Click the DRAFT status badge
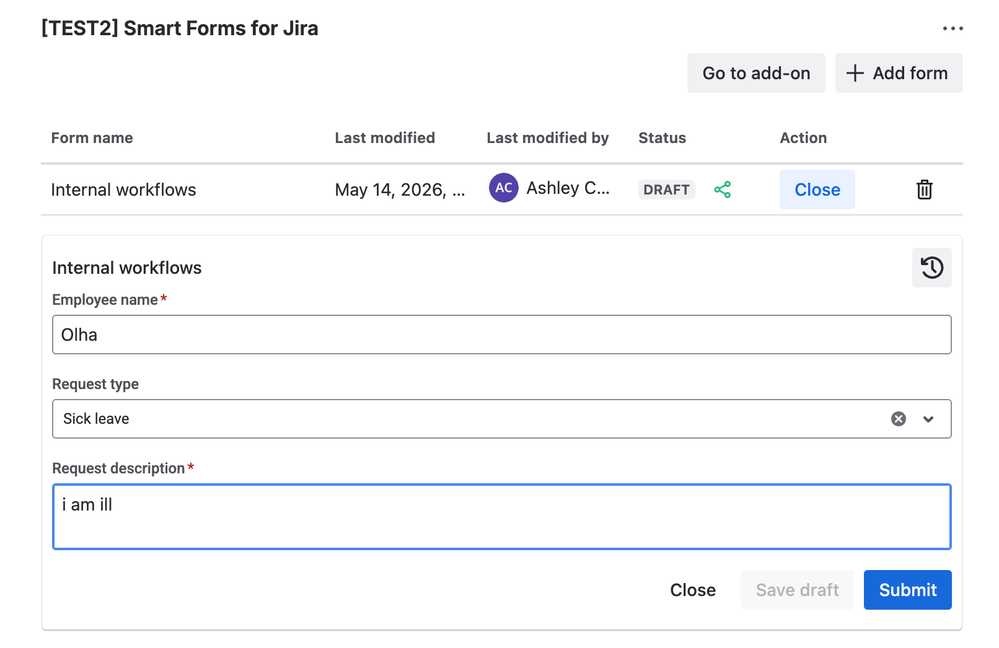The image size is (999, 648). pyautogui.click(x=666, y=189)
